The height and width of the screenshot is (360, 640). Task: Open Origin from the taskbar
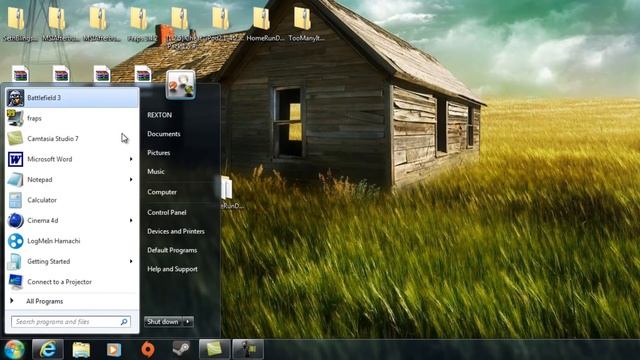point(147,350)
